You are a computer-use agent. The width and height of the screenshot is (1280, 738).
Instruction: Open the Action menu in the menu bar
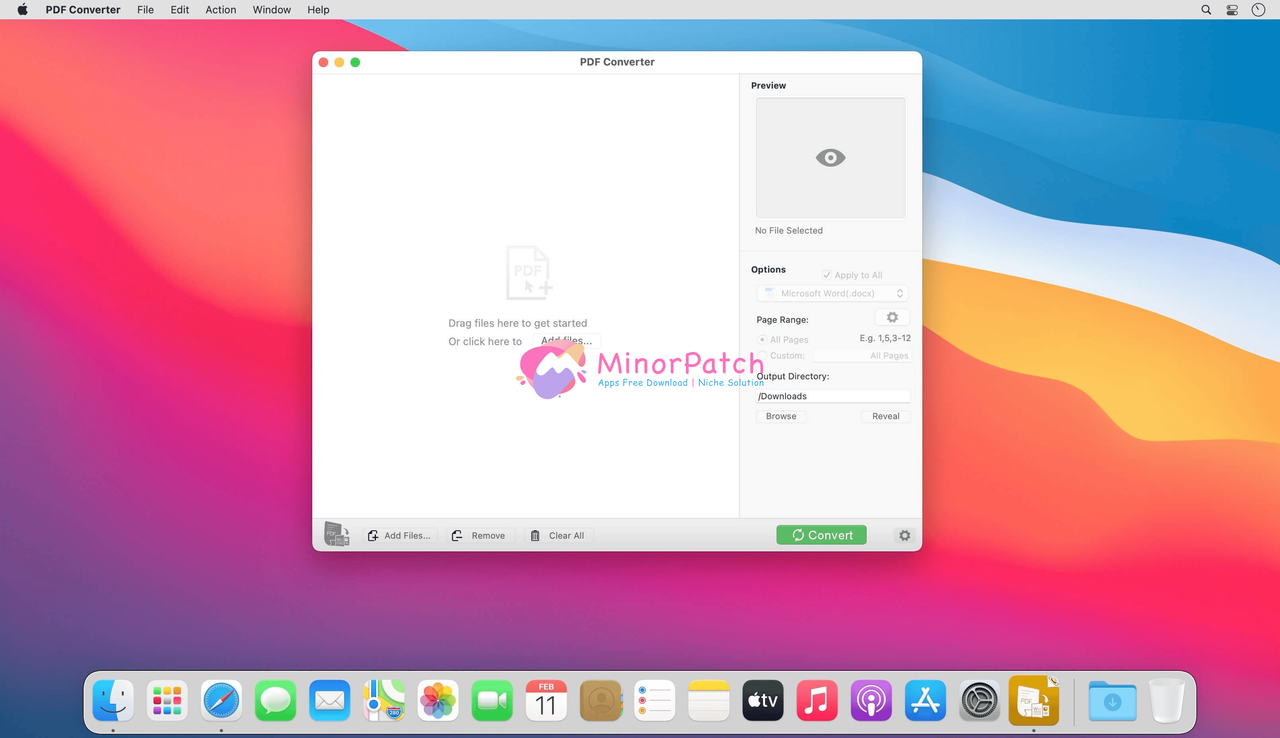pos(220,9)
